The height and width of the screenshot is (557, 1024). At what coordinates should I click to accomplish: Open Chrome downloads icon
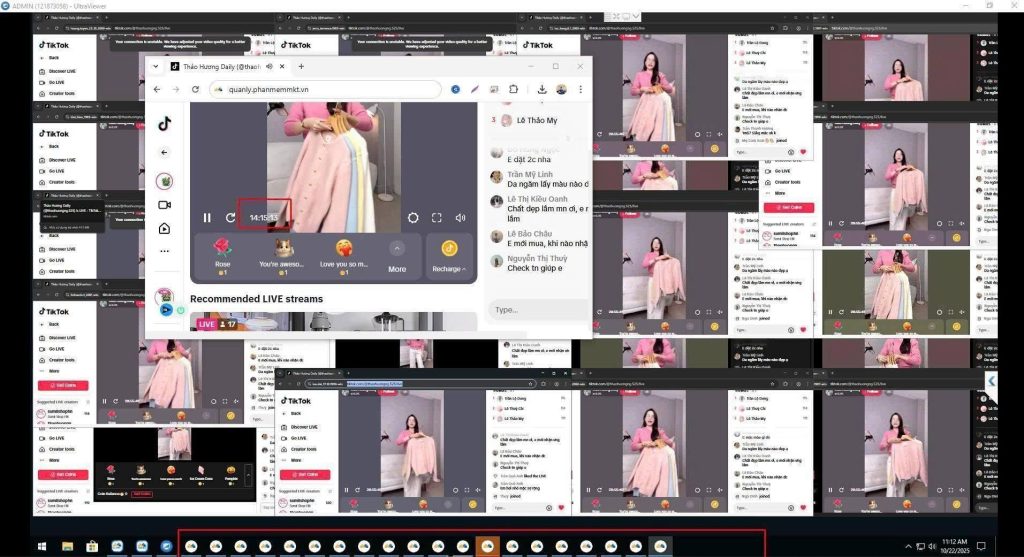[x=542, y=89]
